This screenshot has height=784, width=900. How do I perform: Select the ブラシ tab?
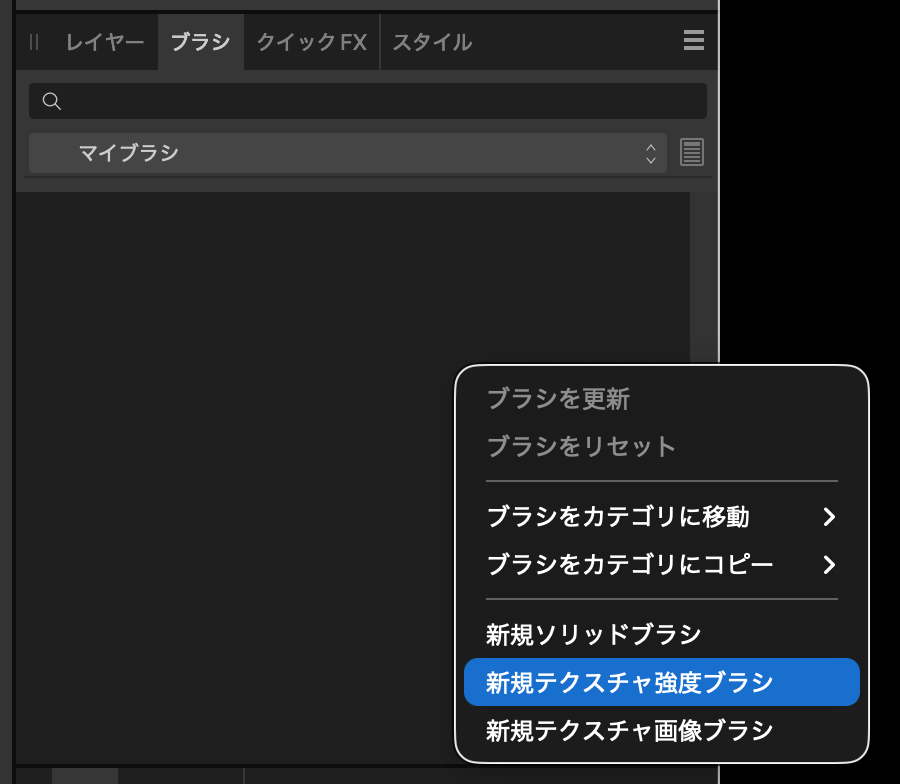(200, 41)
